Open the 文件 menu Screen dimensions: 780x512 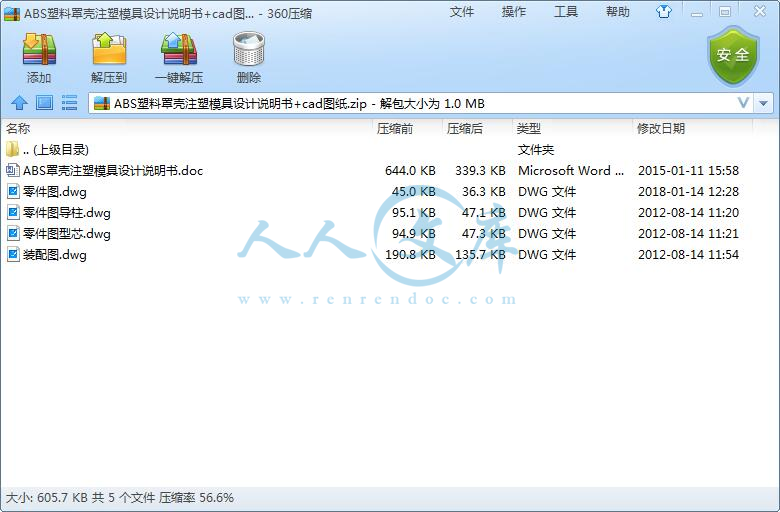pos(462,11)
